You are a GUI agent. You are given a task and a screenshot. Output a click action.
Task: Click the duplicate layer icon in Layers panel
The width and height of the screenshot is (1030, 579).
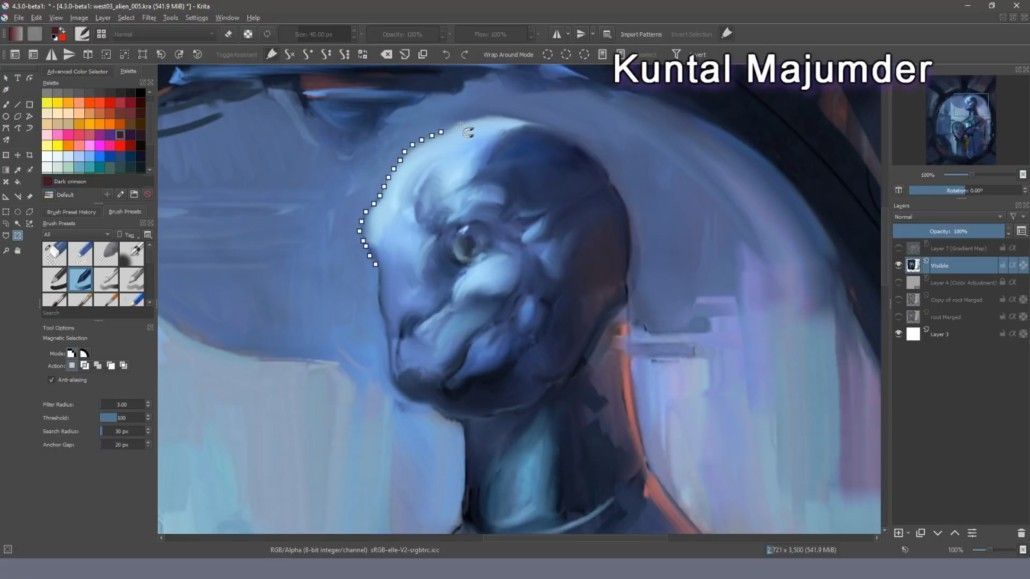pyautogui.click(x=920, y=533)
